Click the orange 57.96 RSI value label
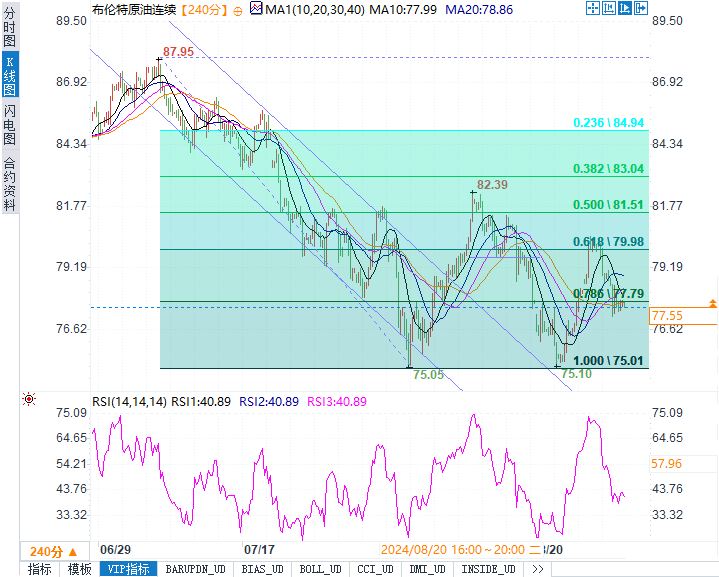The height and width of the screenshot is (577, 719). click(666, 464)
